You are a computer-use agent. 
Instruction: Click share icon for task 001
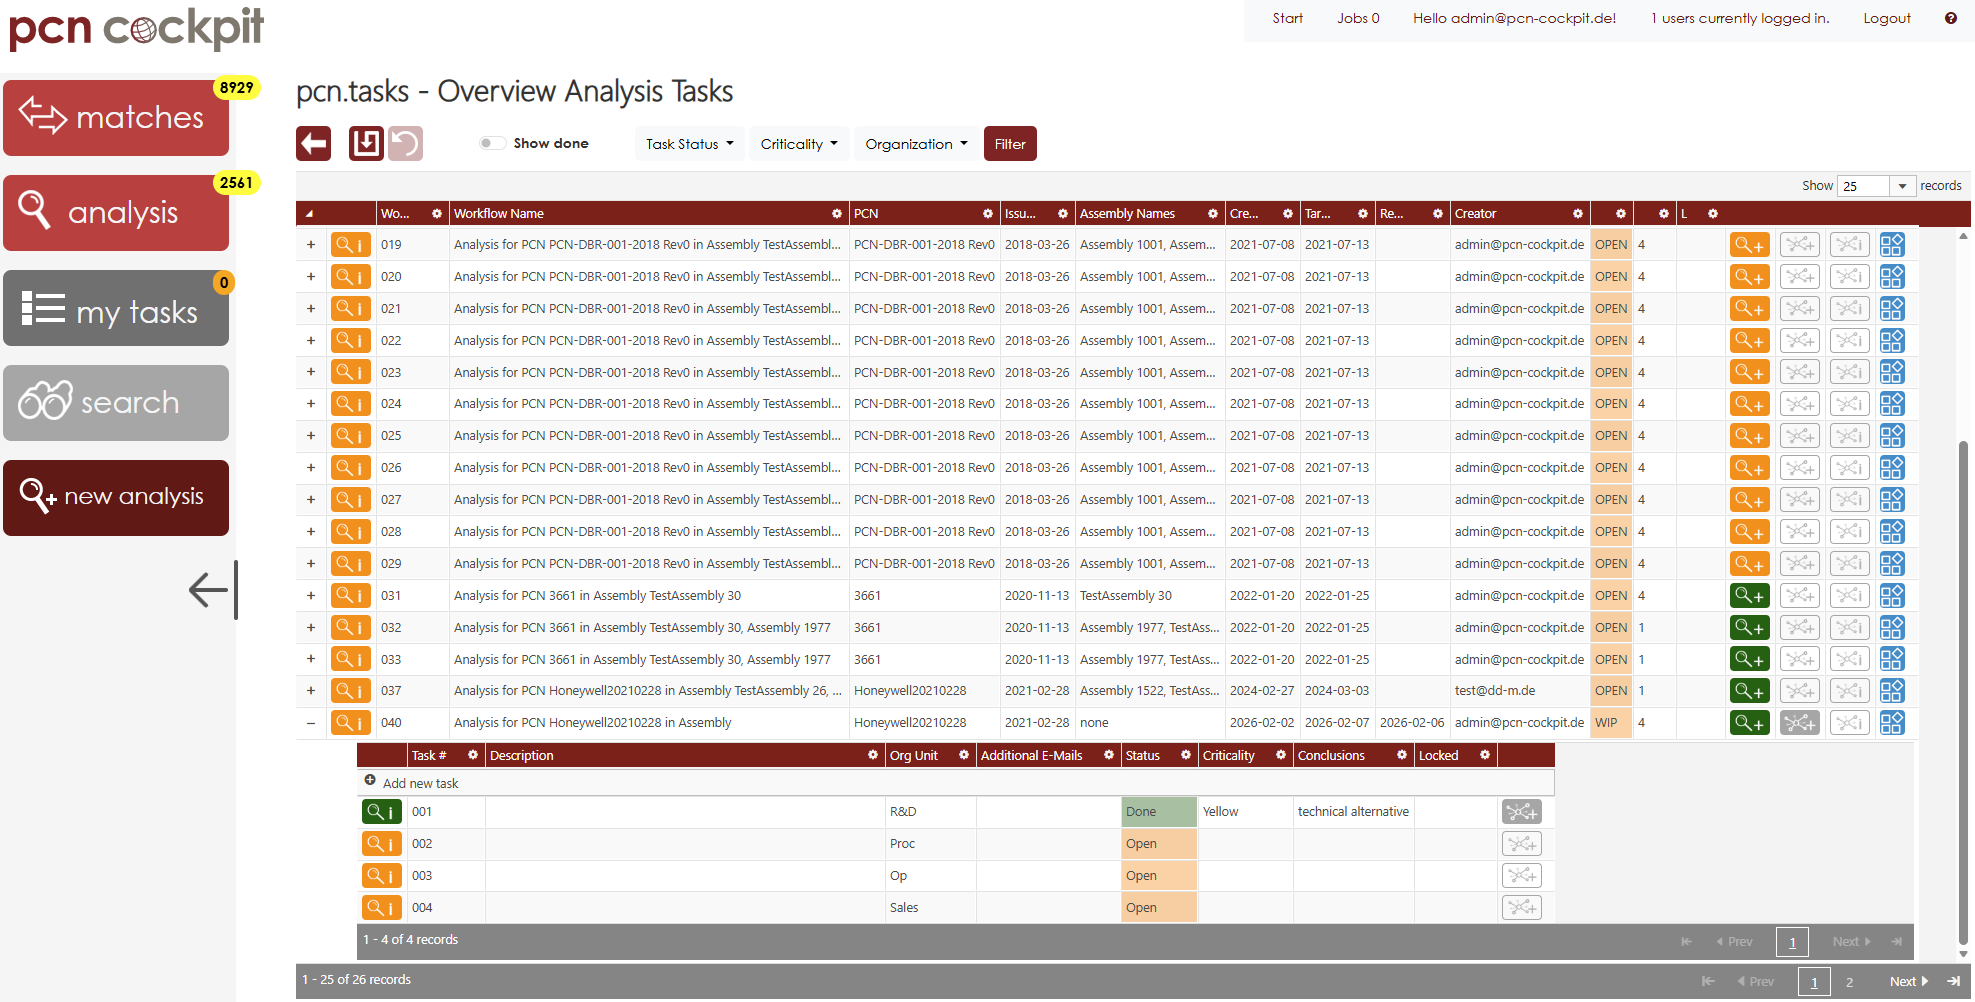[x=1522, y=812]
